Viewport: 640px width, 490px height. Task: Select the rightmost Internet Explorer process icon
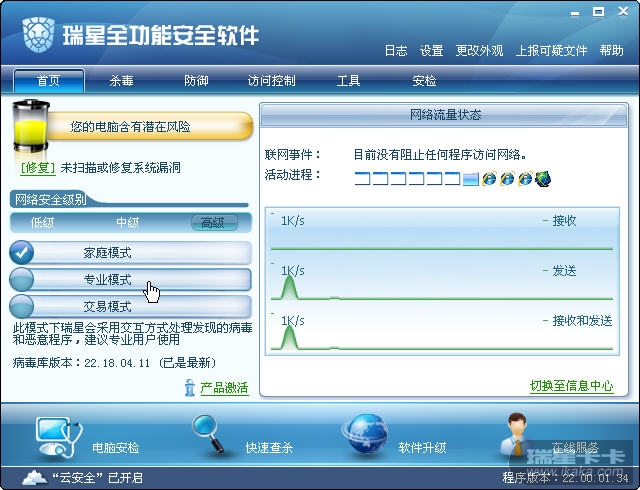tap(525, 178)
